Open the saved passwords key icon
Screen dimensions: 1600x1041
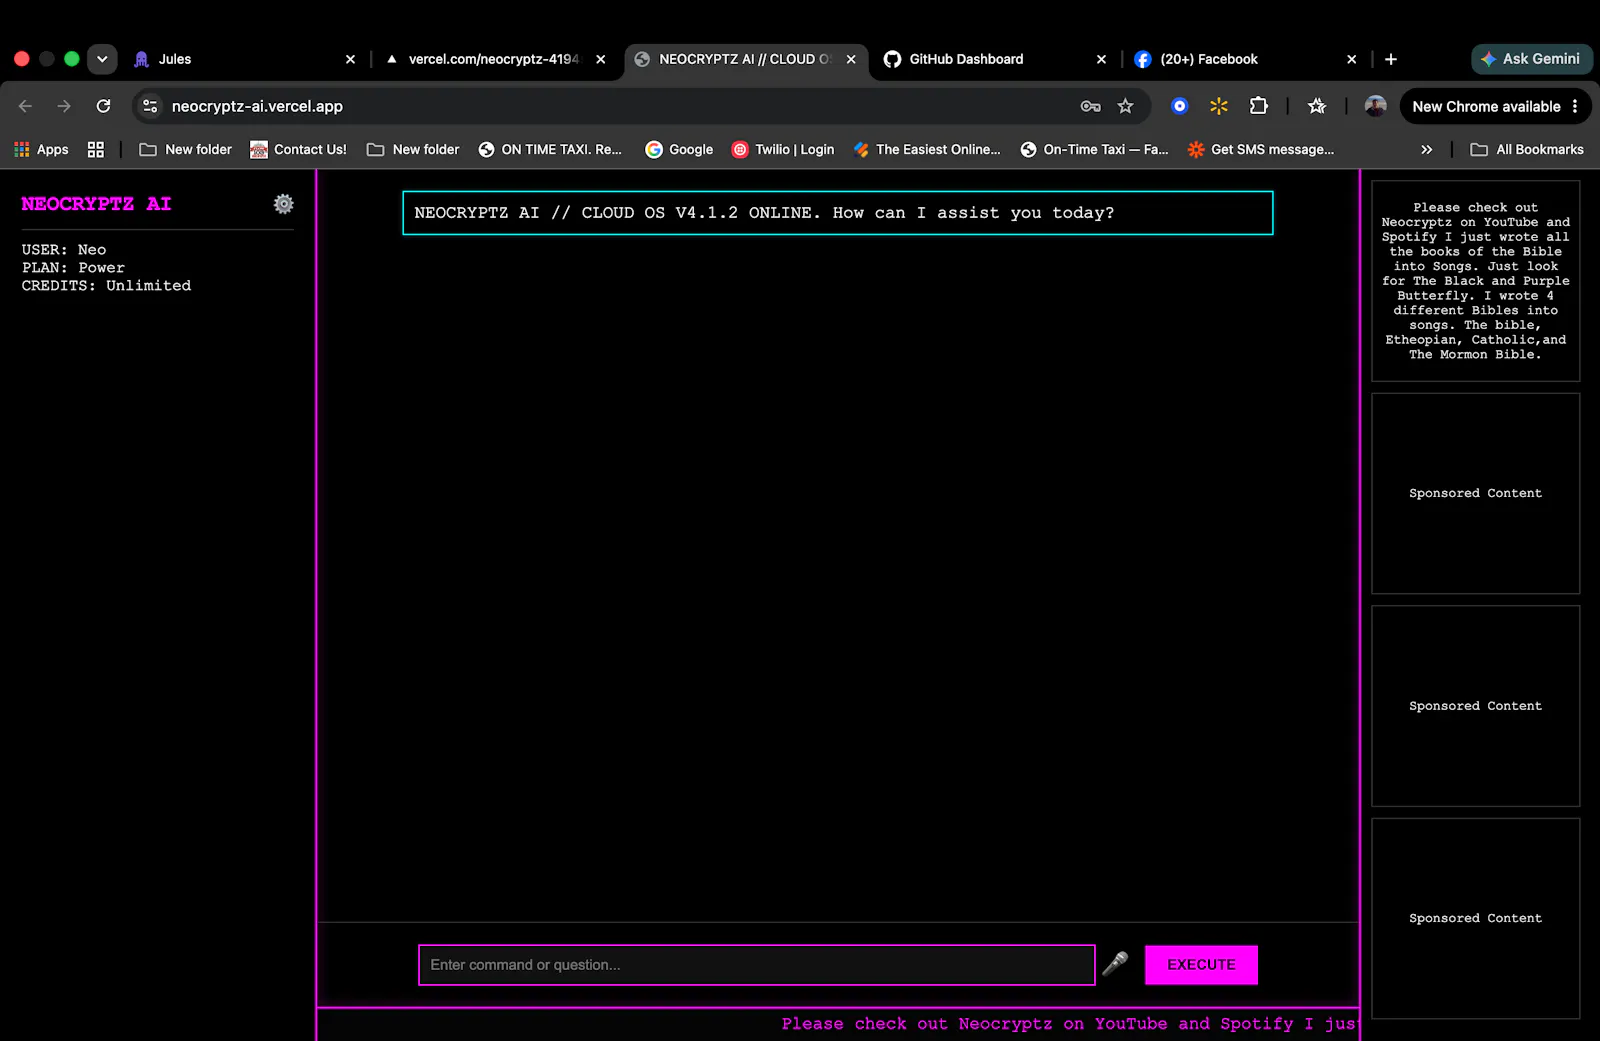[x=1090, y=106]
